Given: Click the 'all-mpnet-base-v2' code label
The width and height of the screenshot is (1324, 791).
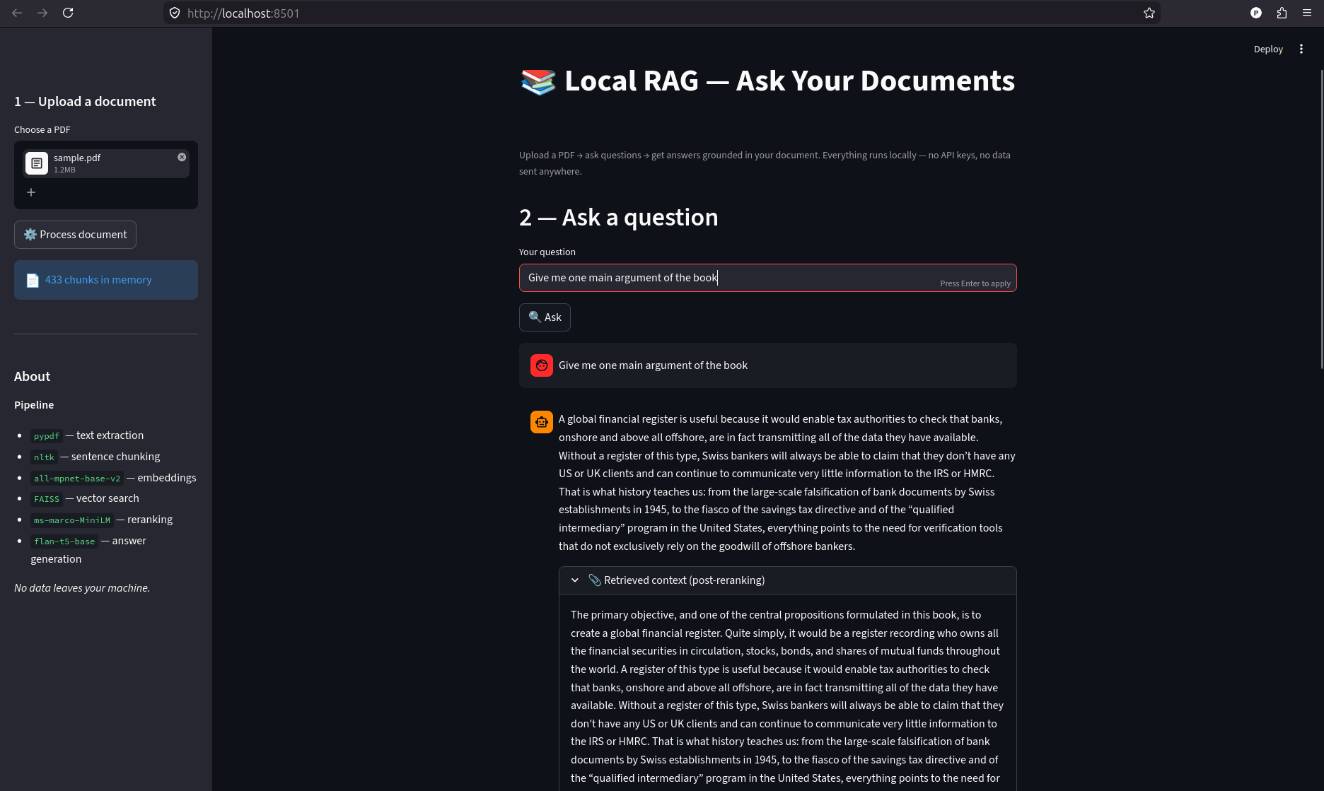Looking at the screenshot, I should 77,478.
